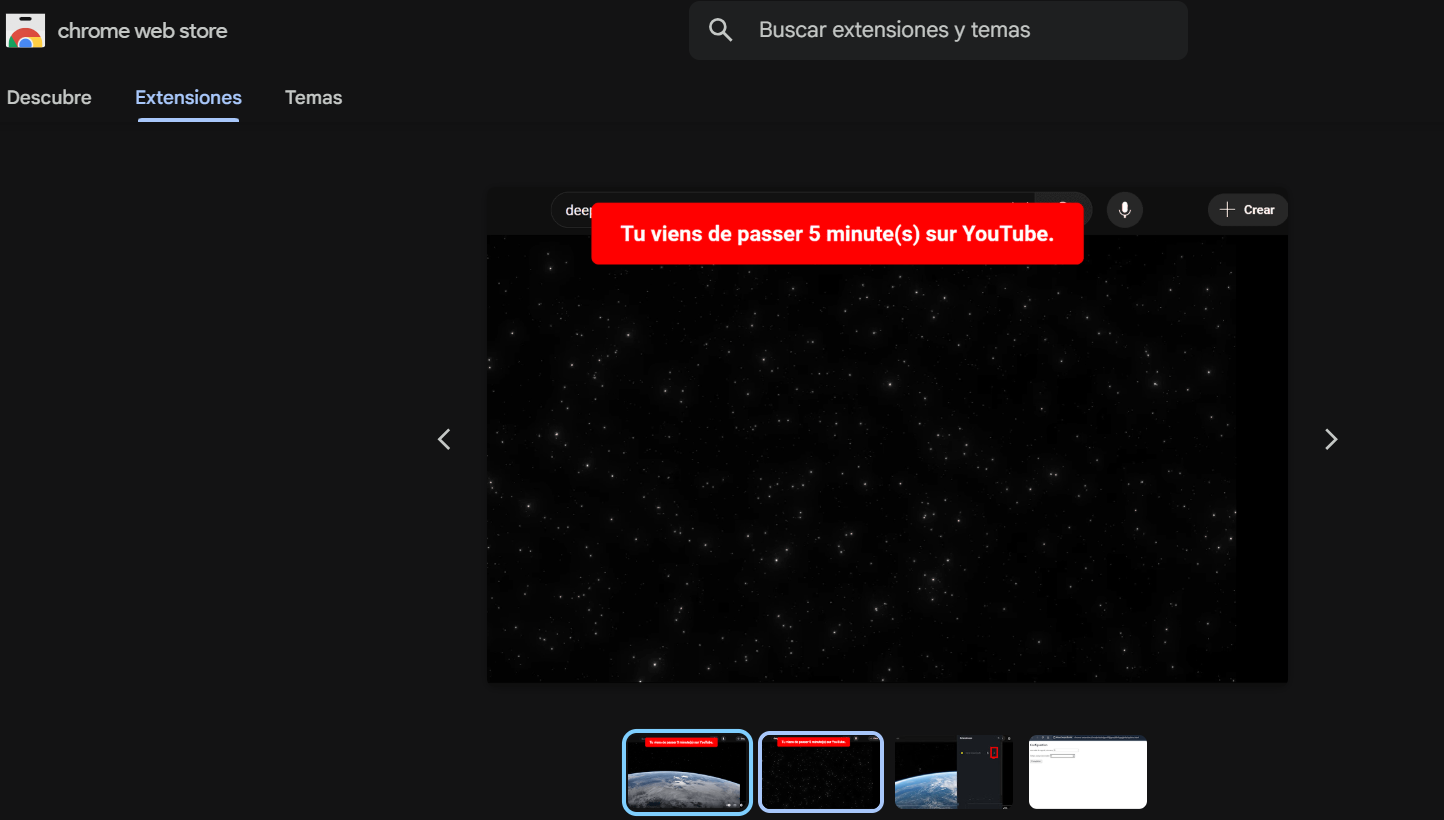Screen dimensions: 1444x820
Task: Advance to the next screenshot with right arrow
Action: 1330,439
